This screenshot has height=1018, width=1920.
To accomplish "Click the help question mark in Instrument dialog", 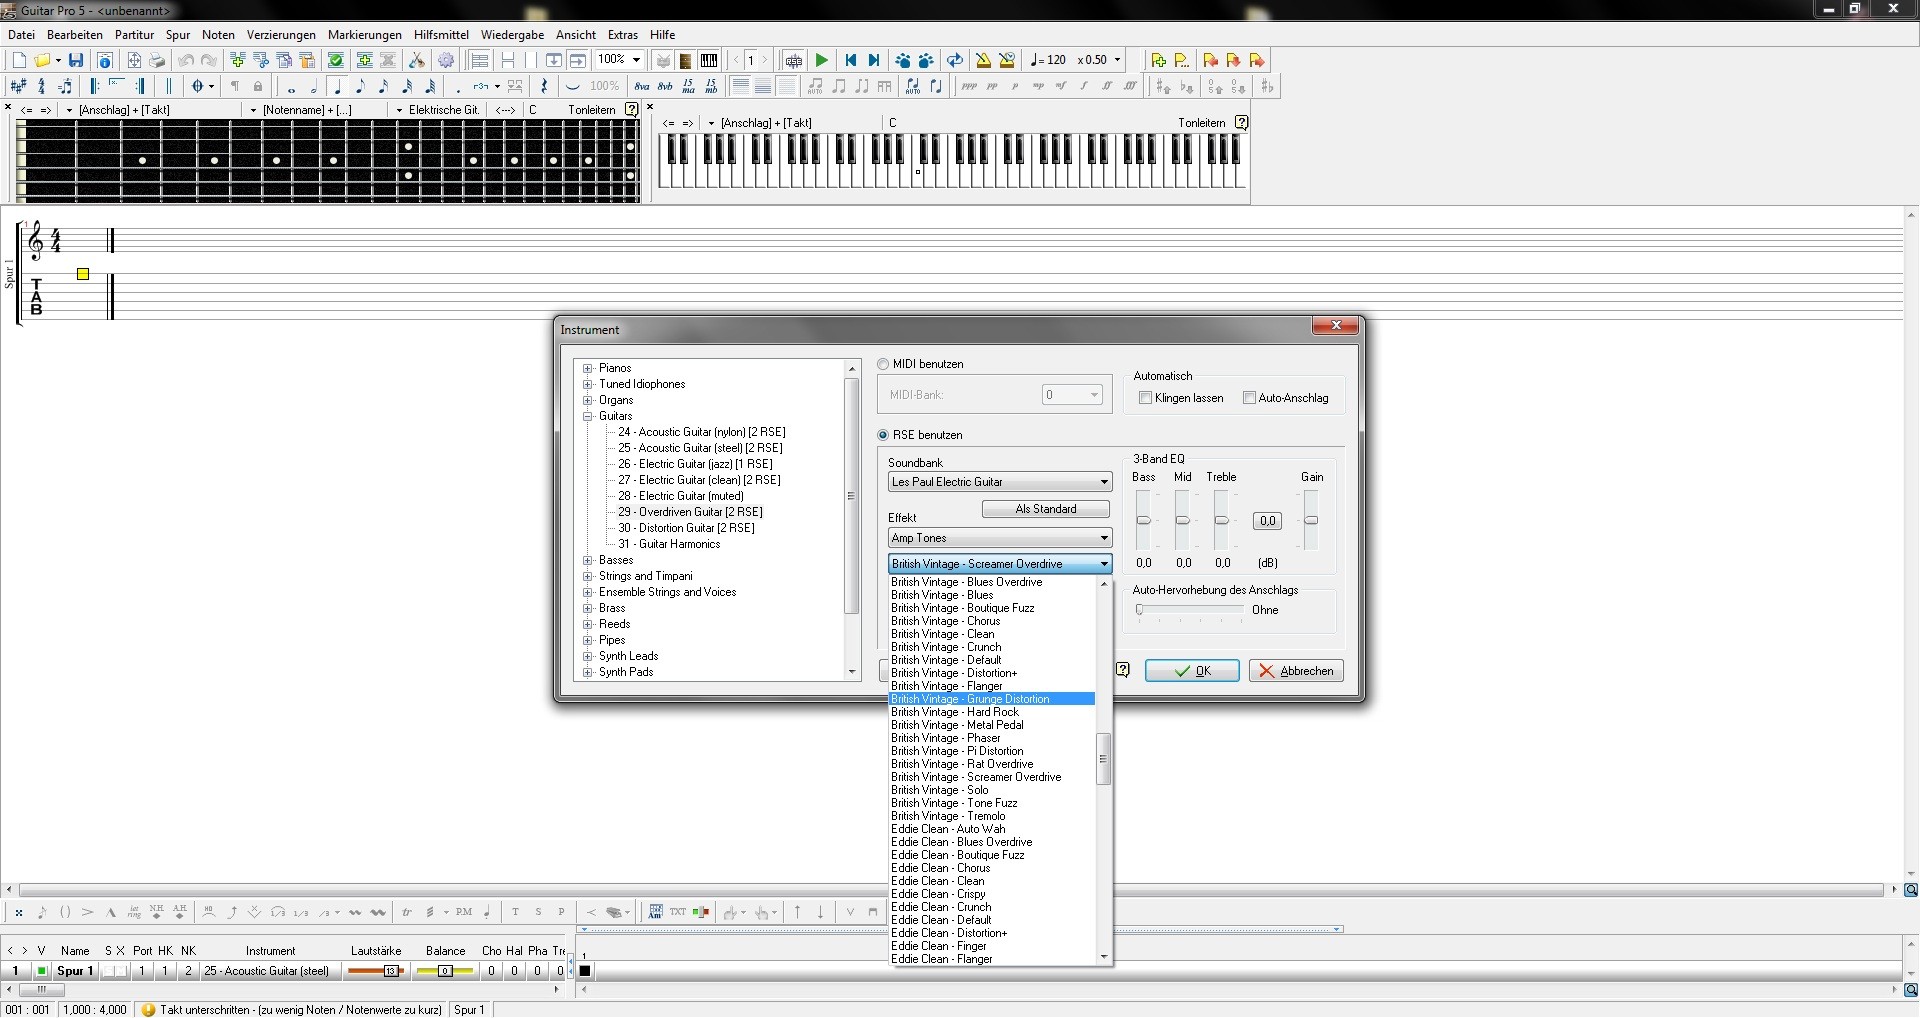I will pyautogui.click(x=1123, y=670).
